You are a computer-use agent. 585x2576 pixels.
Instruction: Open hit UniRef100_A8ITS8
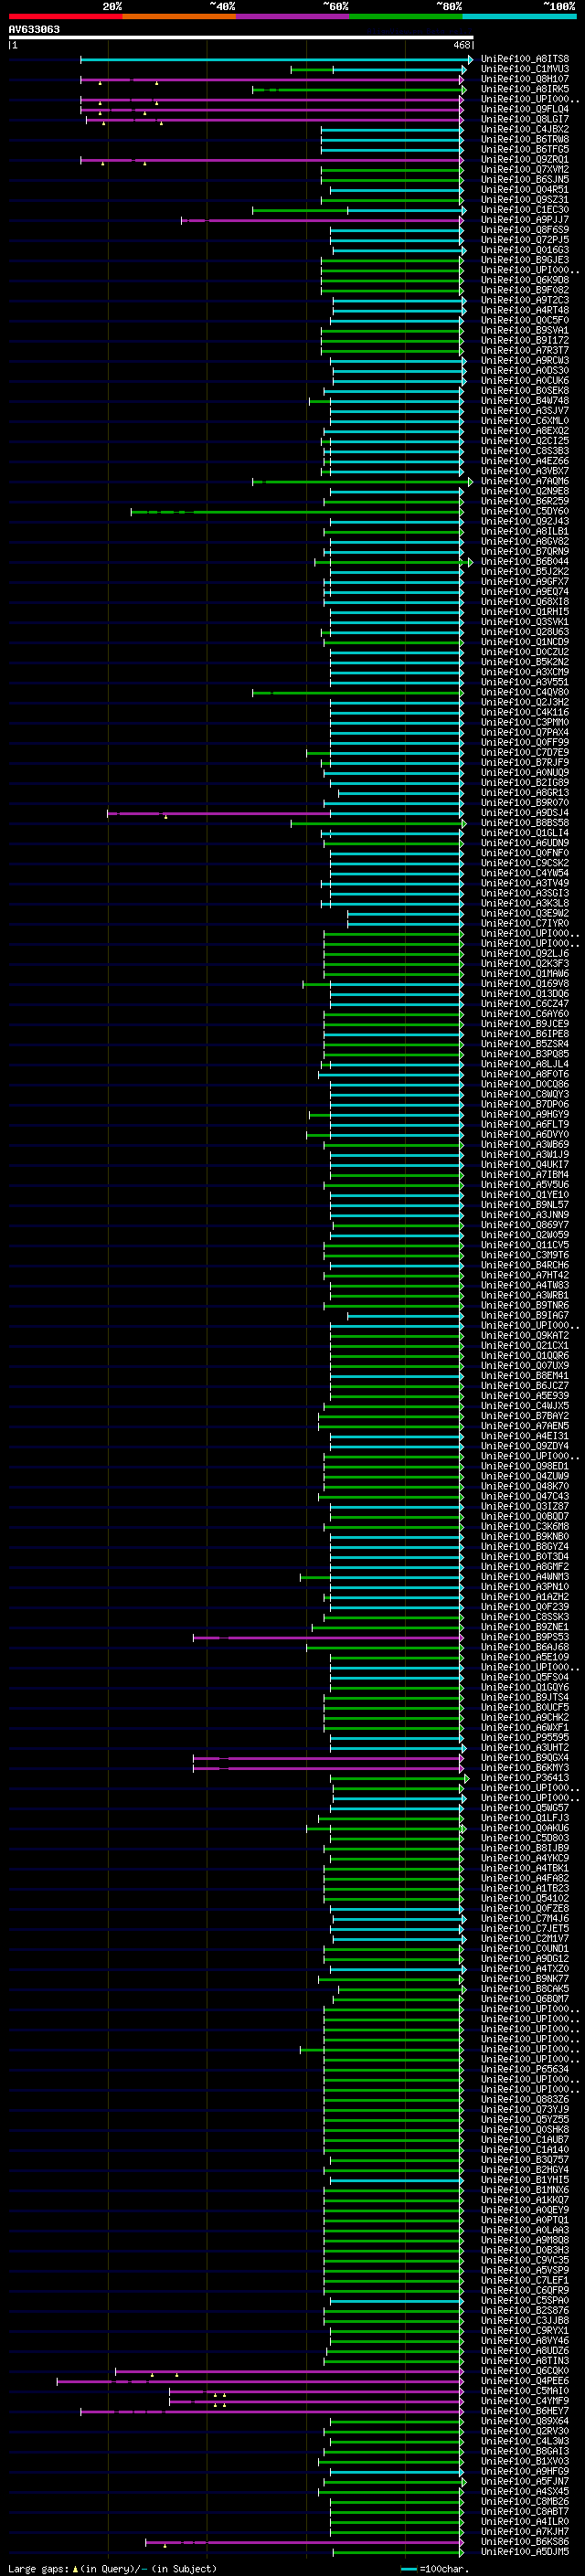tap(524, 59)
